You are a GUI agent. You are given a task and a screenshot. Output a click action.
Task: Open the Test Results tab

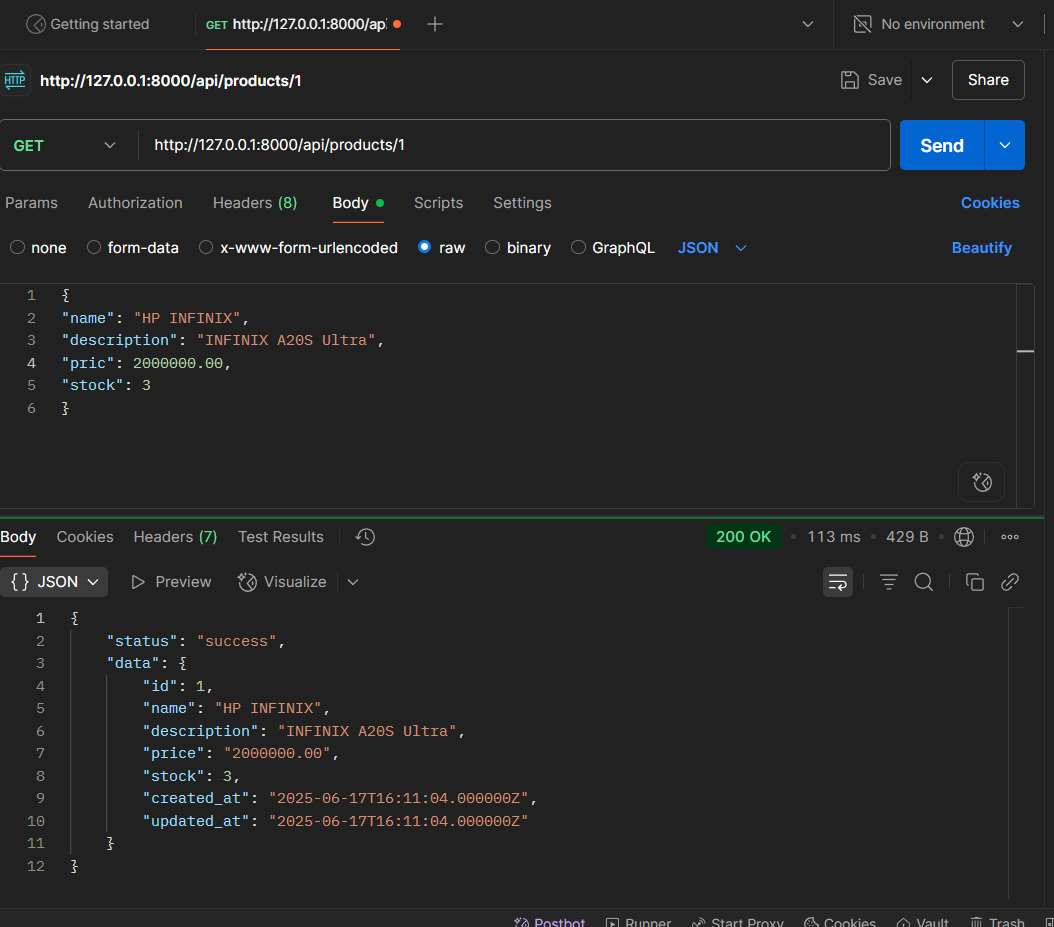coord(280,537)
